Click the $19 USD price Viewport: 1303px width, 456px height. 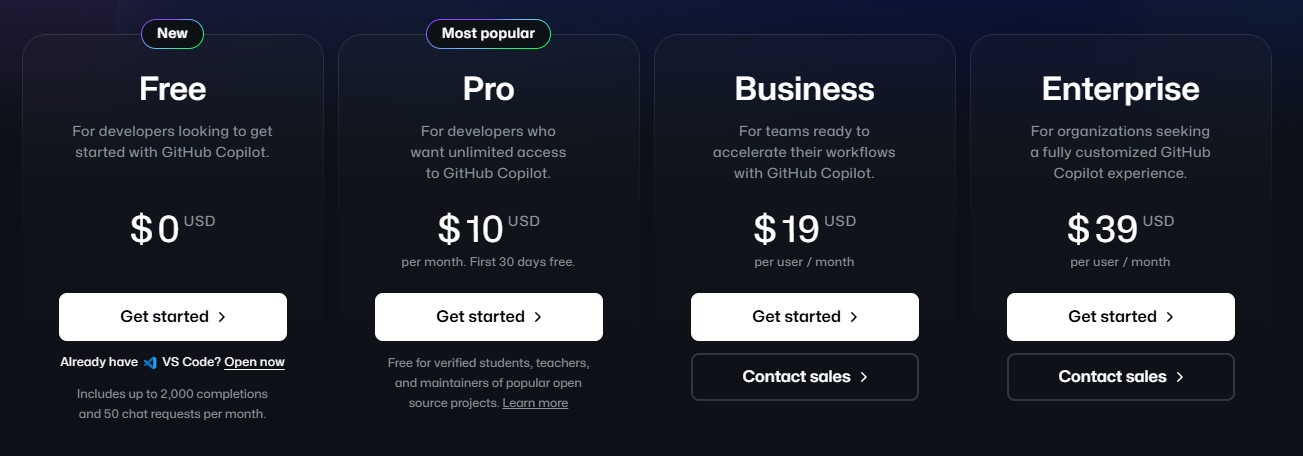point(805,229)
